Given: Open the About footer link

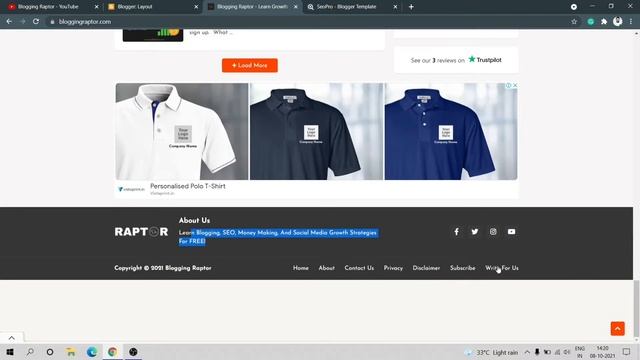Looking at the screenshot, I should [327, 268].
